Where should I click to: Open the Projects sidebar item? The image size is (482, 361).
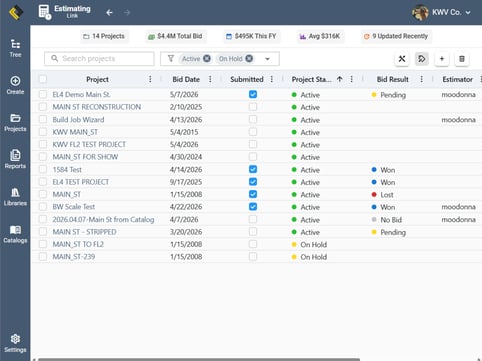(15, 123)
